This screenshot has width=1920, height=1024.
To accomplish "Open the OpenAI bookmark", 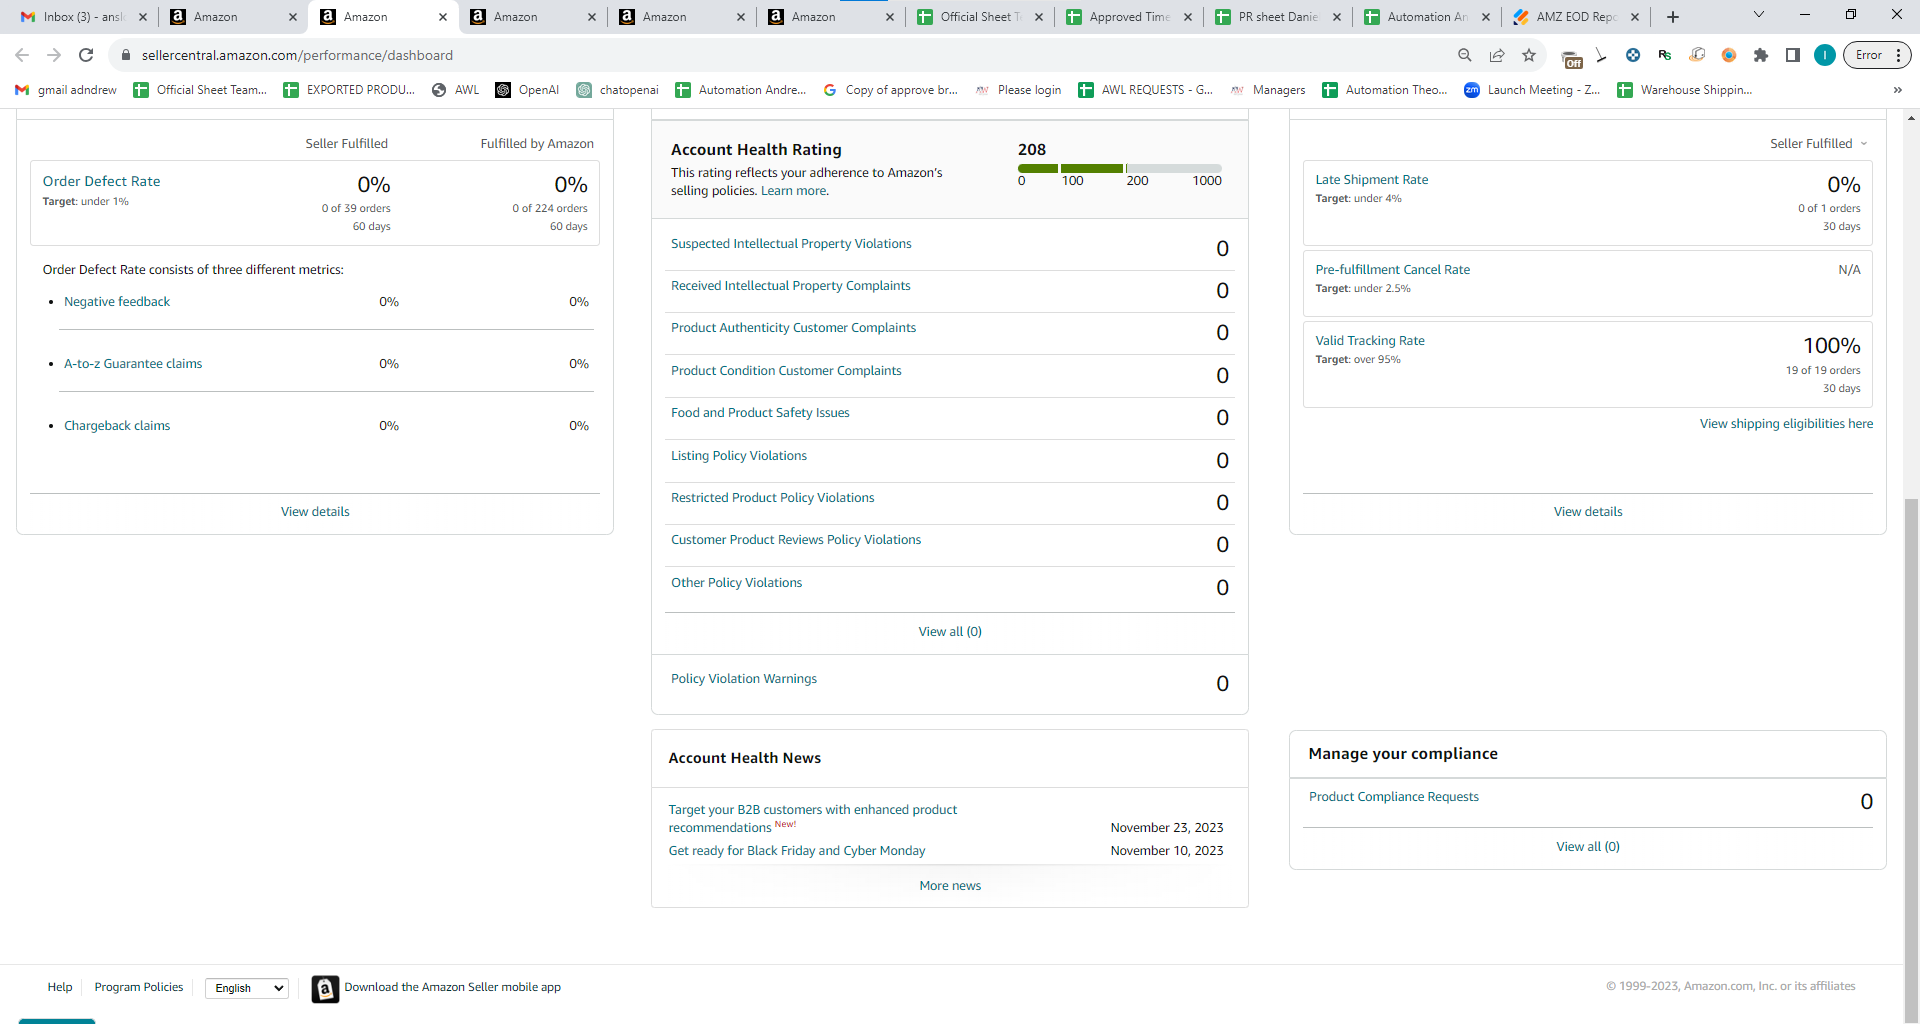I will coord(527,90).
